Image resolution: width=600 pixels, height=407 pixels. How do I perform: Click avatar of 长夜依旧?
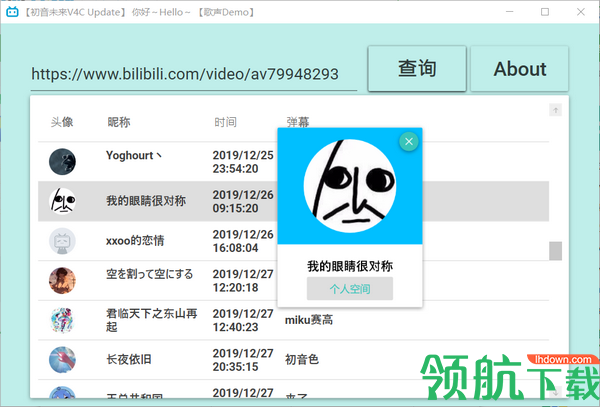(62, 360)
